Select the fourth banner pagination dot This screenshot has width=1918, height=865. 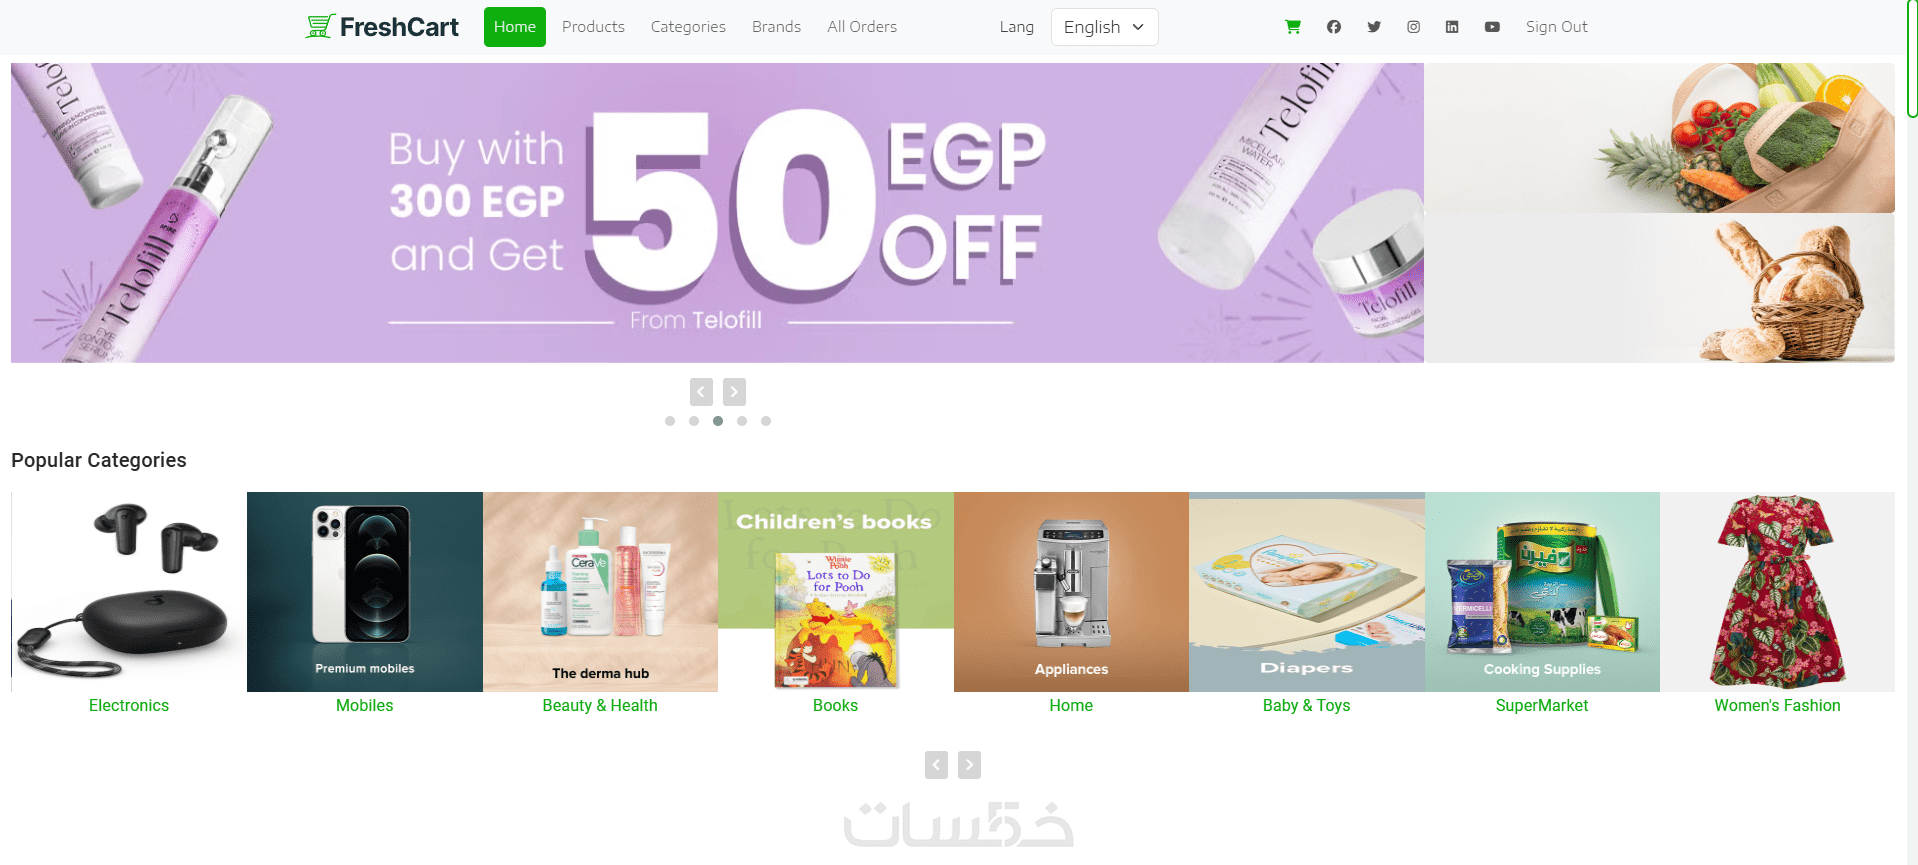(742, 421)
